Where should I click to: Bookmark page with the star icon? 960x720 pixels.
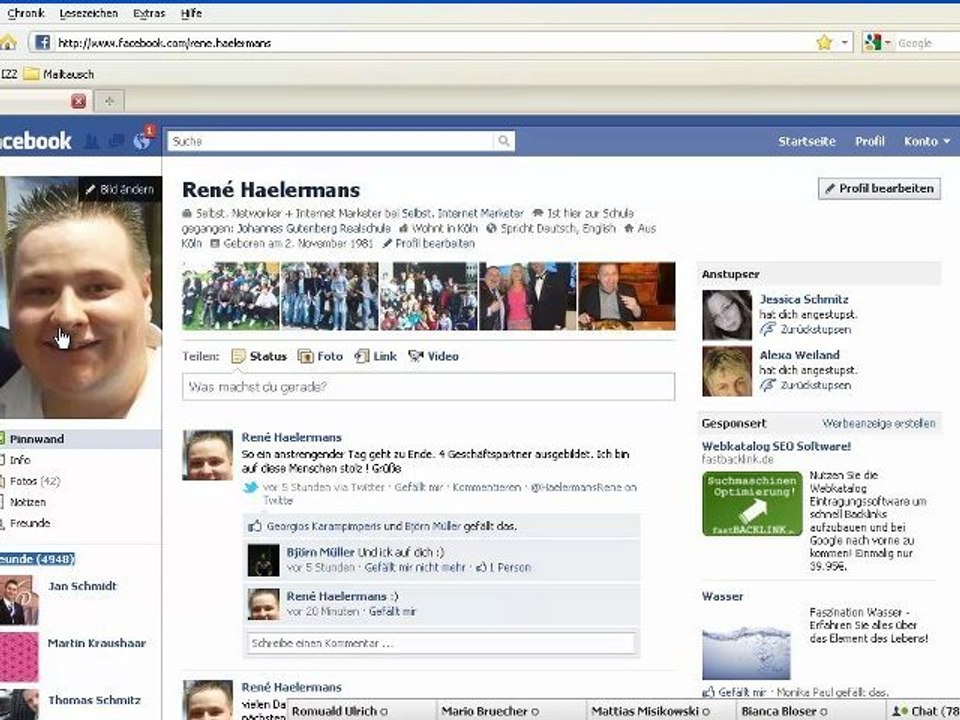click(x=825, y=42)
